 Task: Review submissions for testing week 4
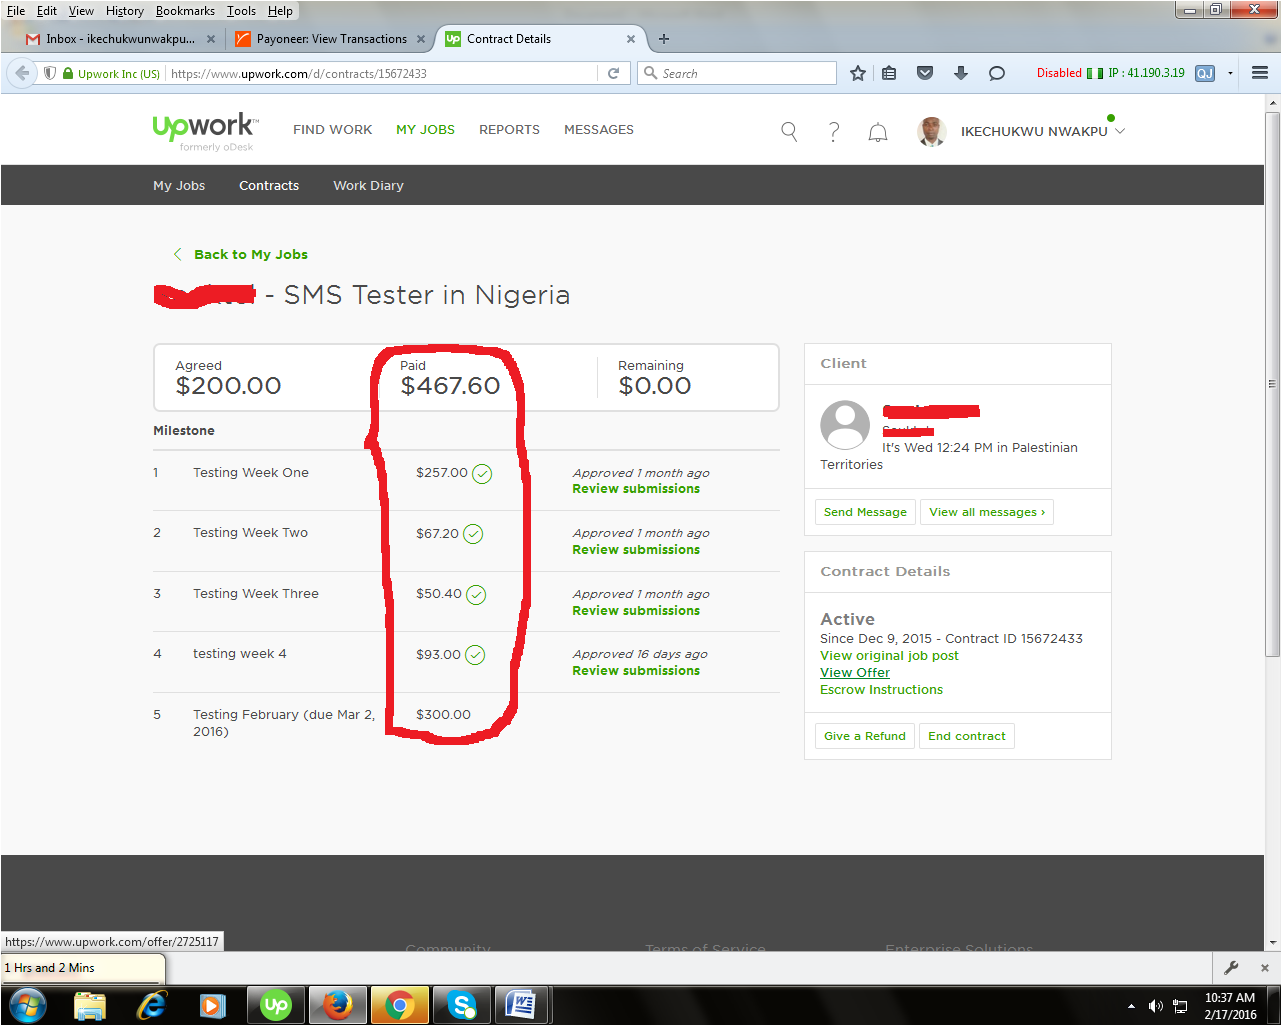click(x=636, y=671)
